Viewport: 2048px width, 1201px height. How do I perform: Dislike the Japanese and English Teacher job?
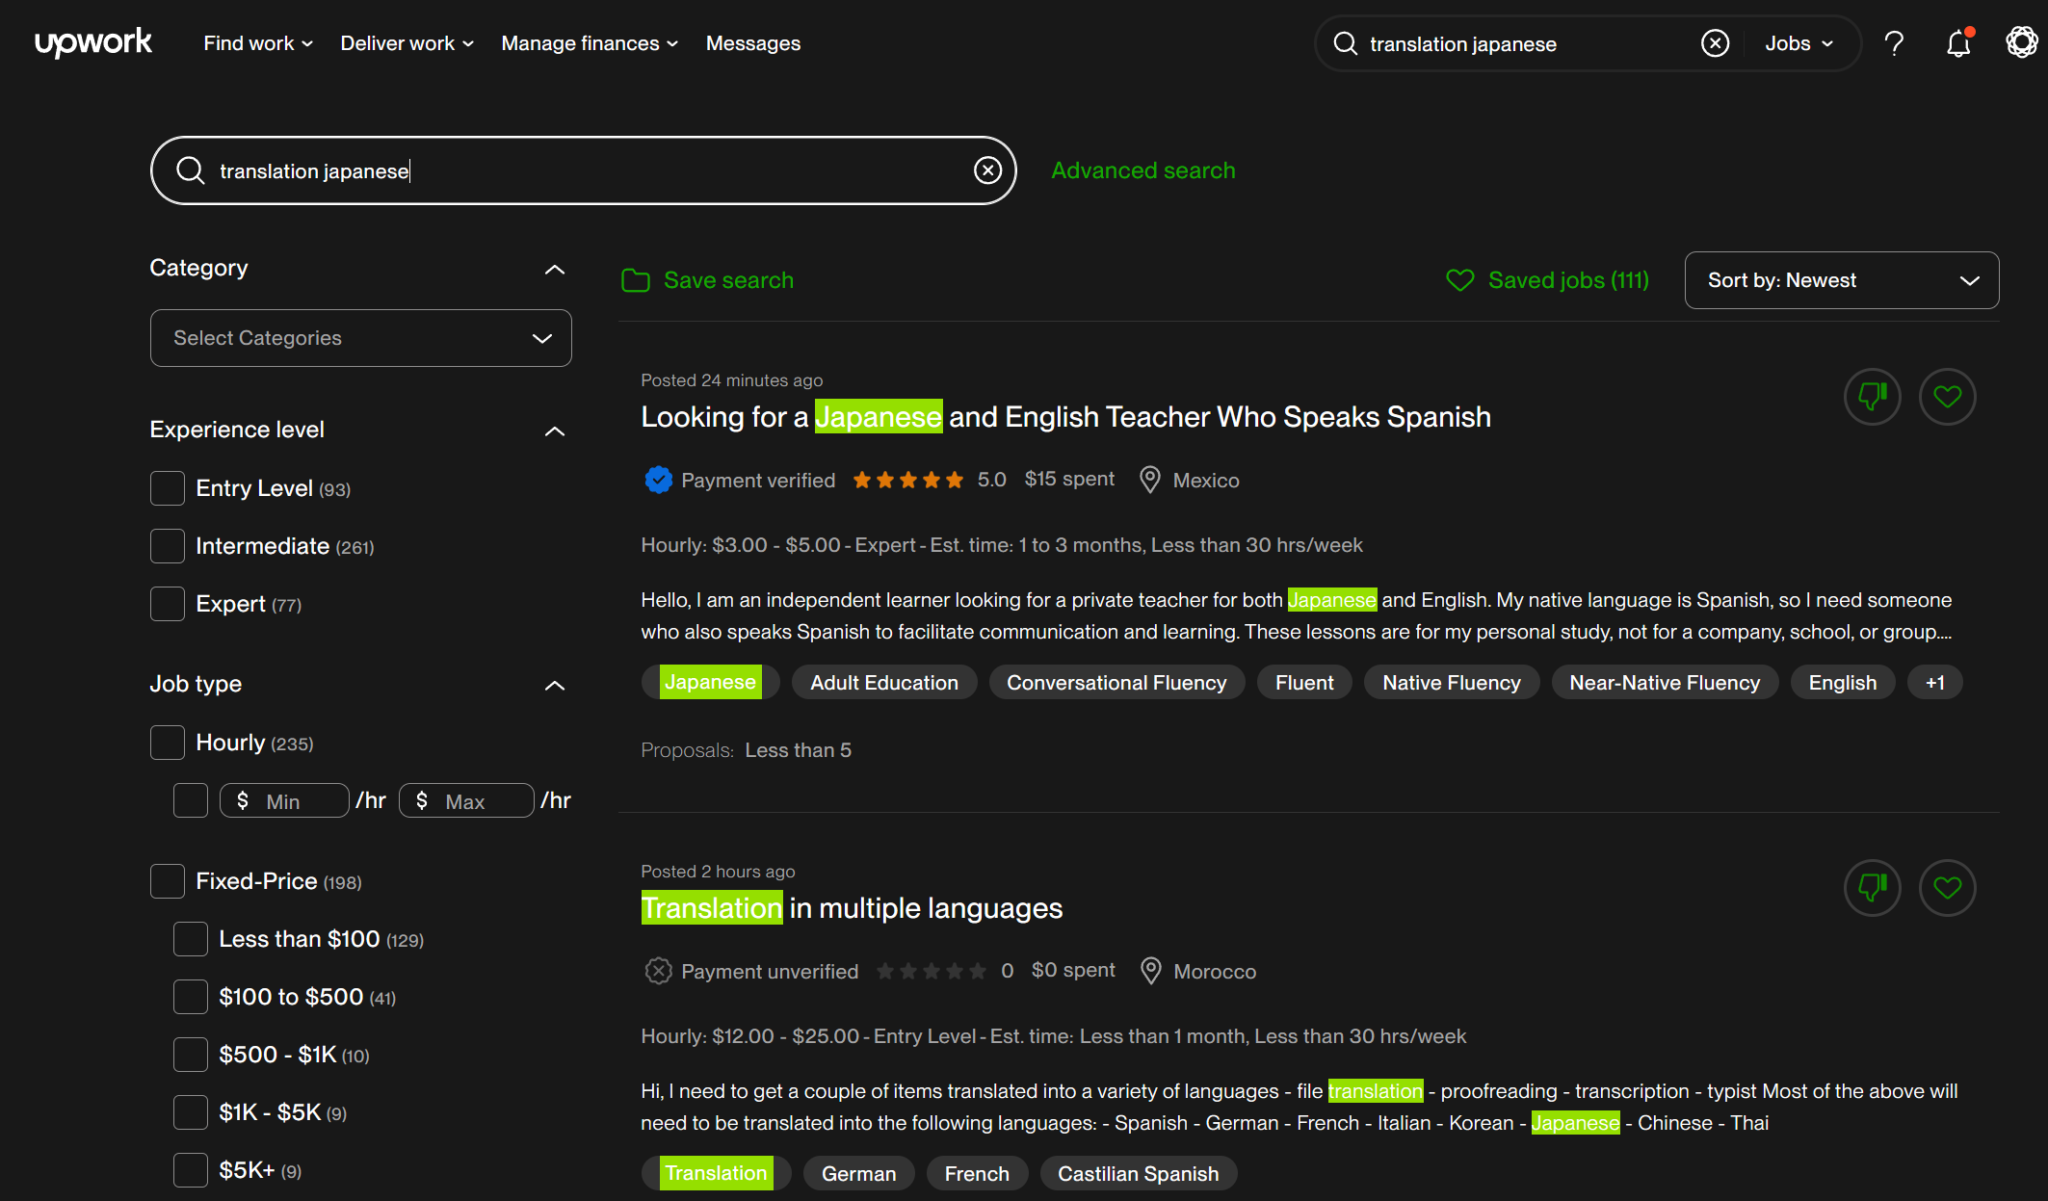coord(1872,397)
